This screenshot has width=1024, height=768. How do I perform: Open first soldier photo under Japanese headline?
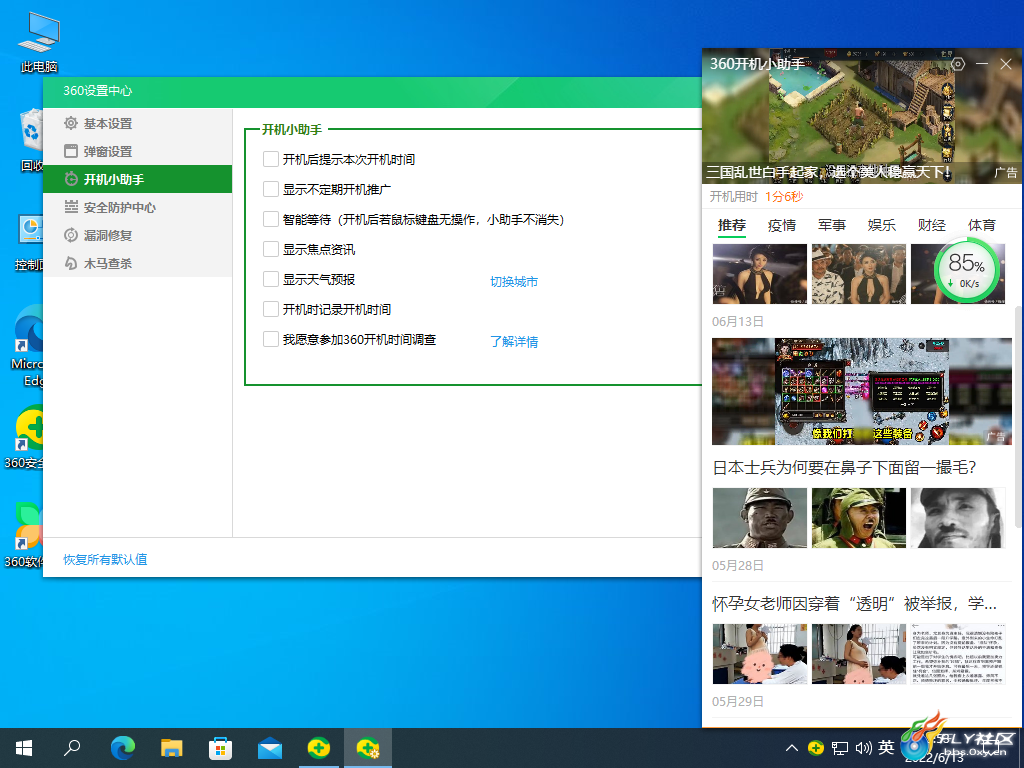coord(760,518)
